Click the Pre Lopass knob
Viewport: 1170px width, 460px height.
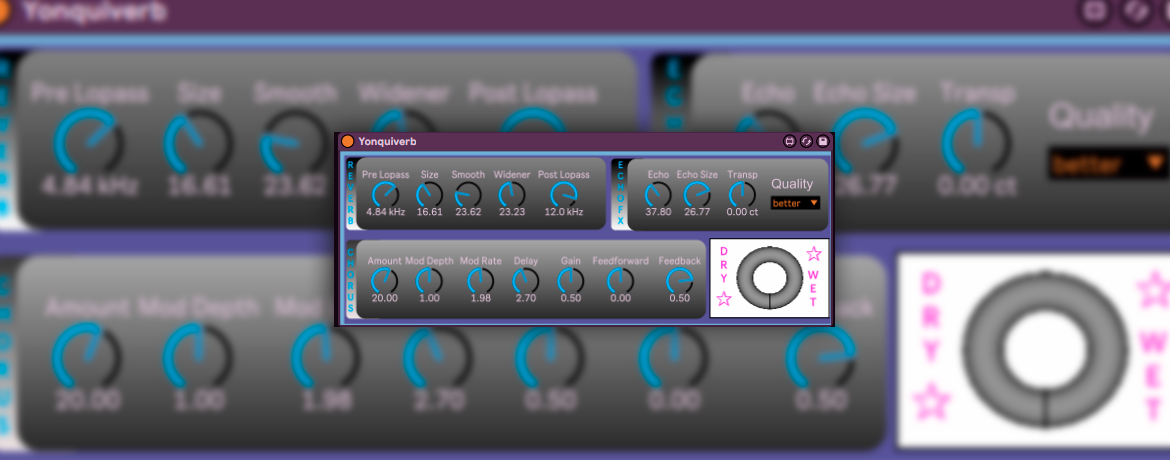click(384, 193)
